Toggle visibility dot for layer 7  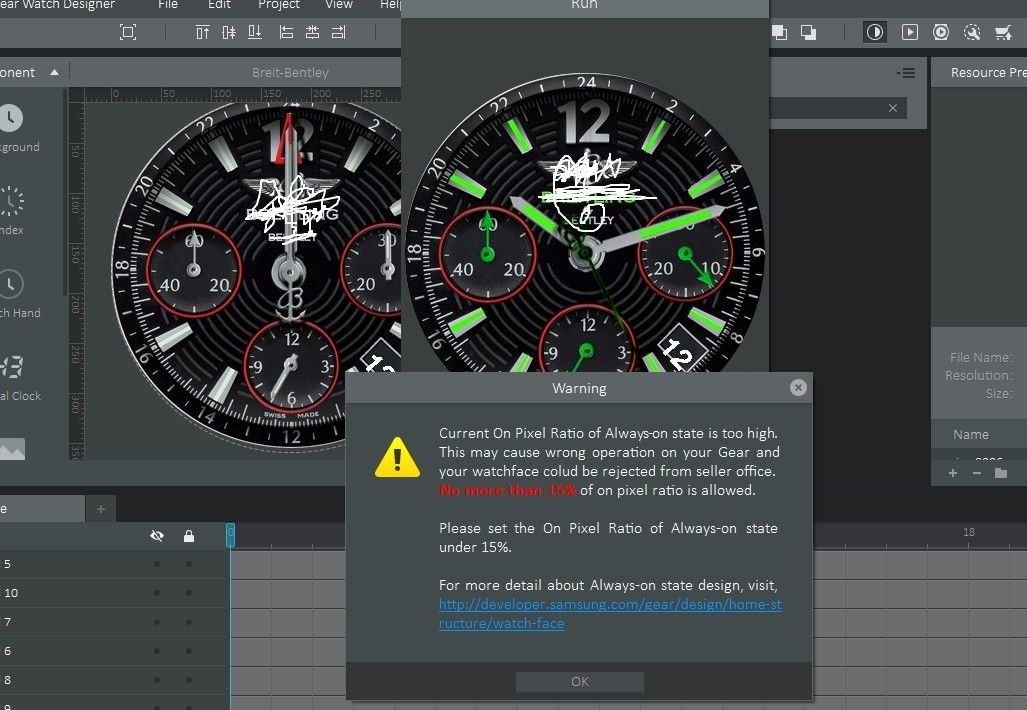tap(157, 622)
